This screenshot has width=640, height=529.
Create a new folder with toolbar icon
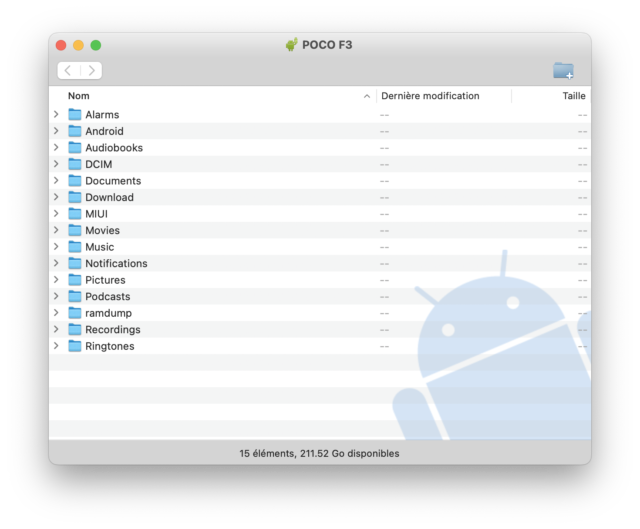[563, 71]
